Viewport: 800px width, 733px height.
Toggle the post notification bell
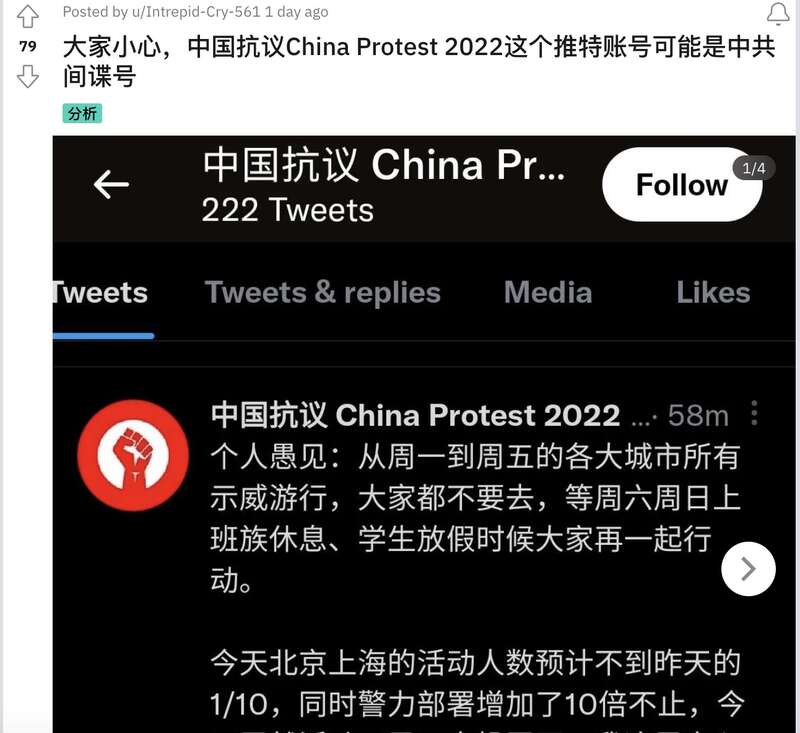point(778,14)
